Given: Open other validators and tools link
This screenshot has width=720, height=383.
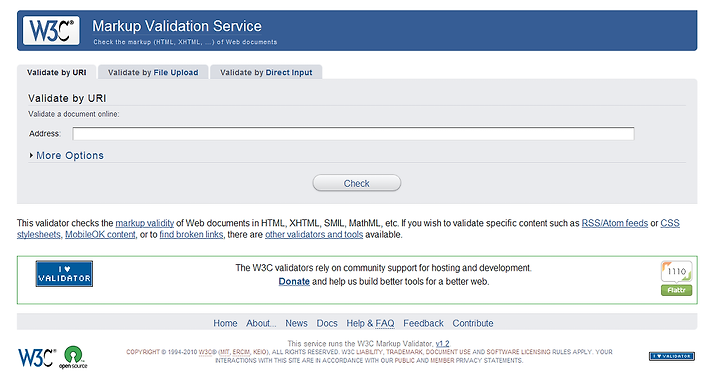Looking at the screenshot, I should point(314,235).
